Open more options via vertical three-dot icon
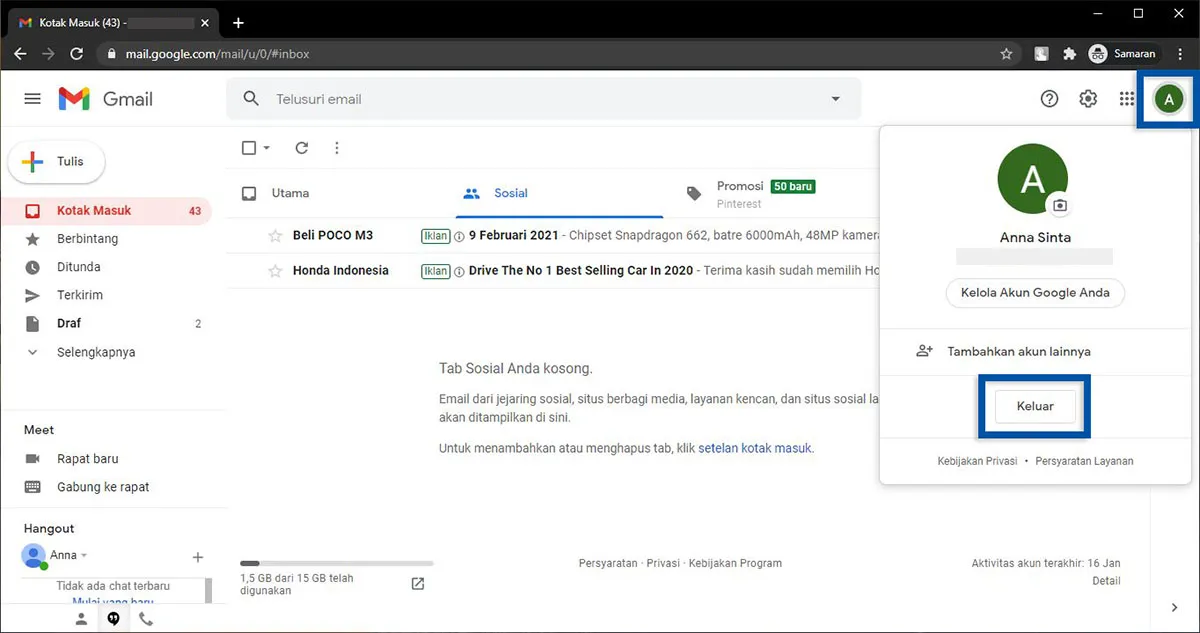This screenshot has width=1200, height=633. click(x=337, y=147)
